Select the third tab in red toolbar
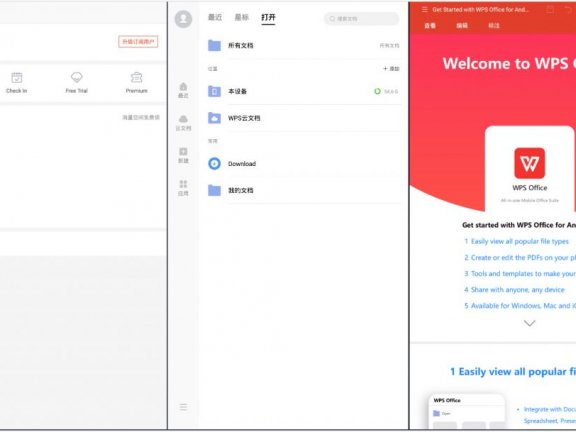This screenshot has height=432, width=576. click(x=494, y=25)
